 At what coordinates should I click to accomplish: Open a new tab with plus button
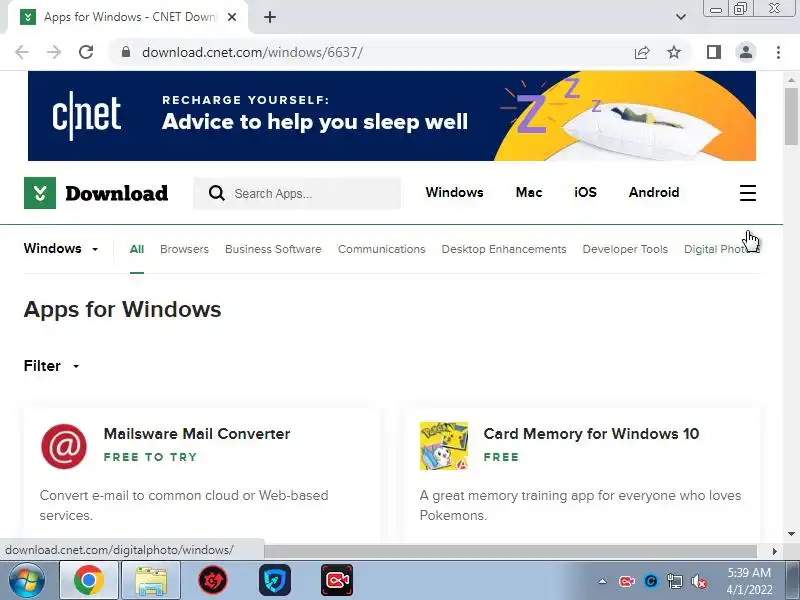[270, 17]
